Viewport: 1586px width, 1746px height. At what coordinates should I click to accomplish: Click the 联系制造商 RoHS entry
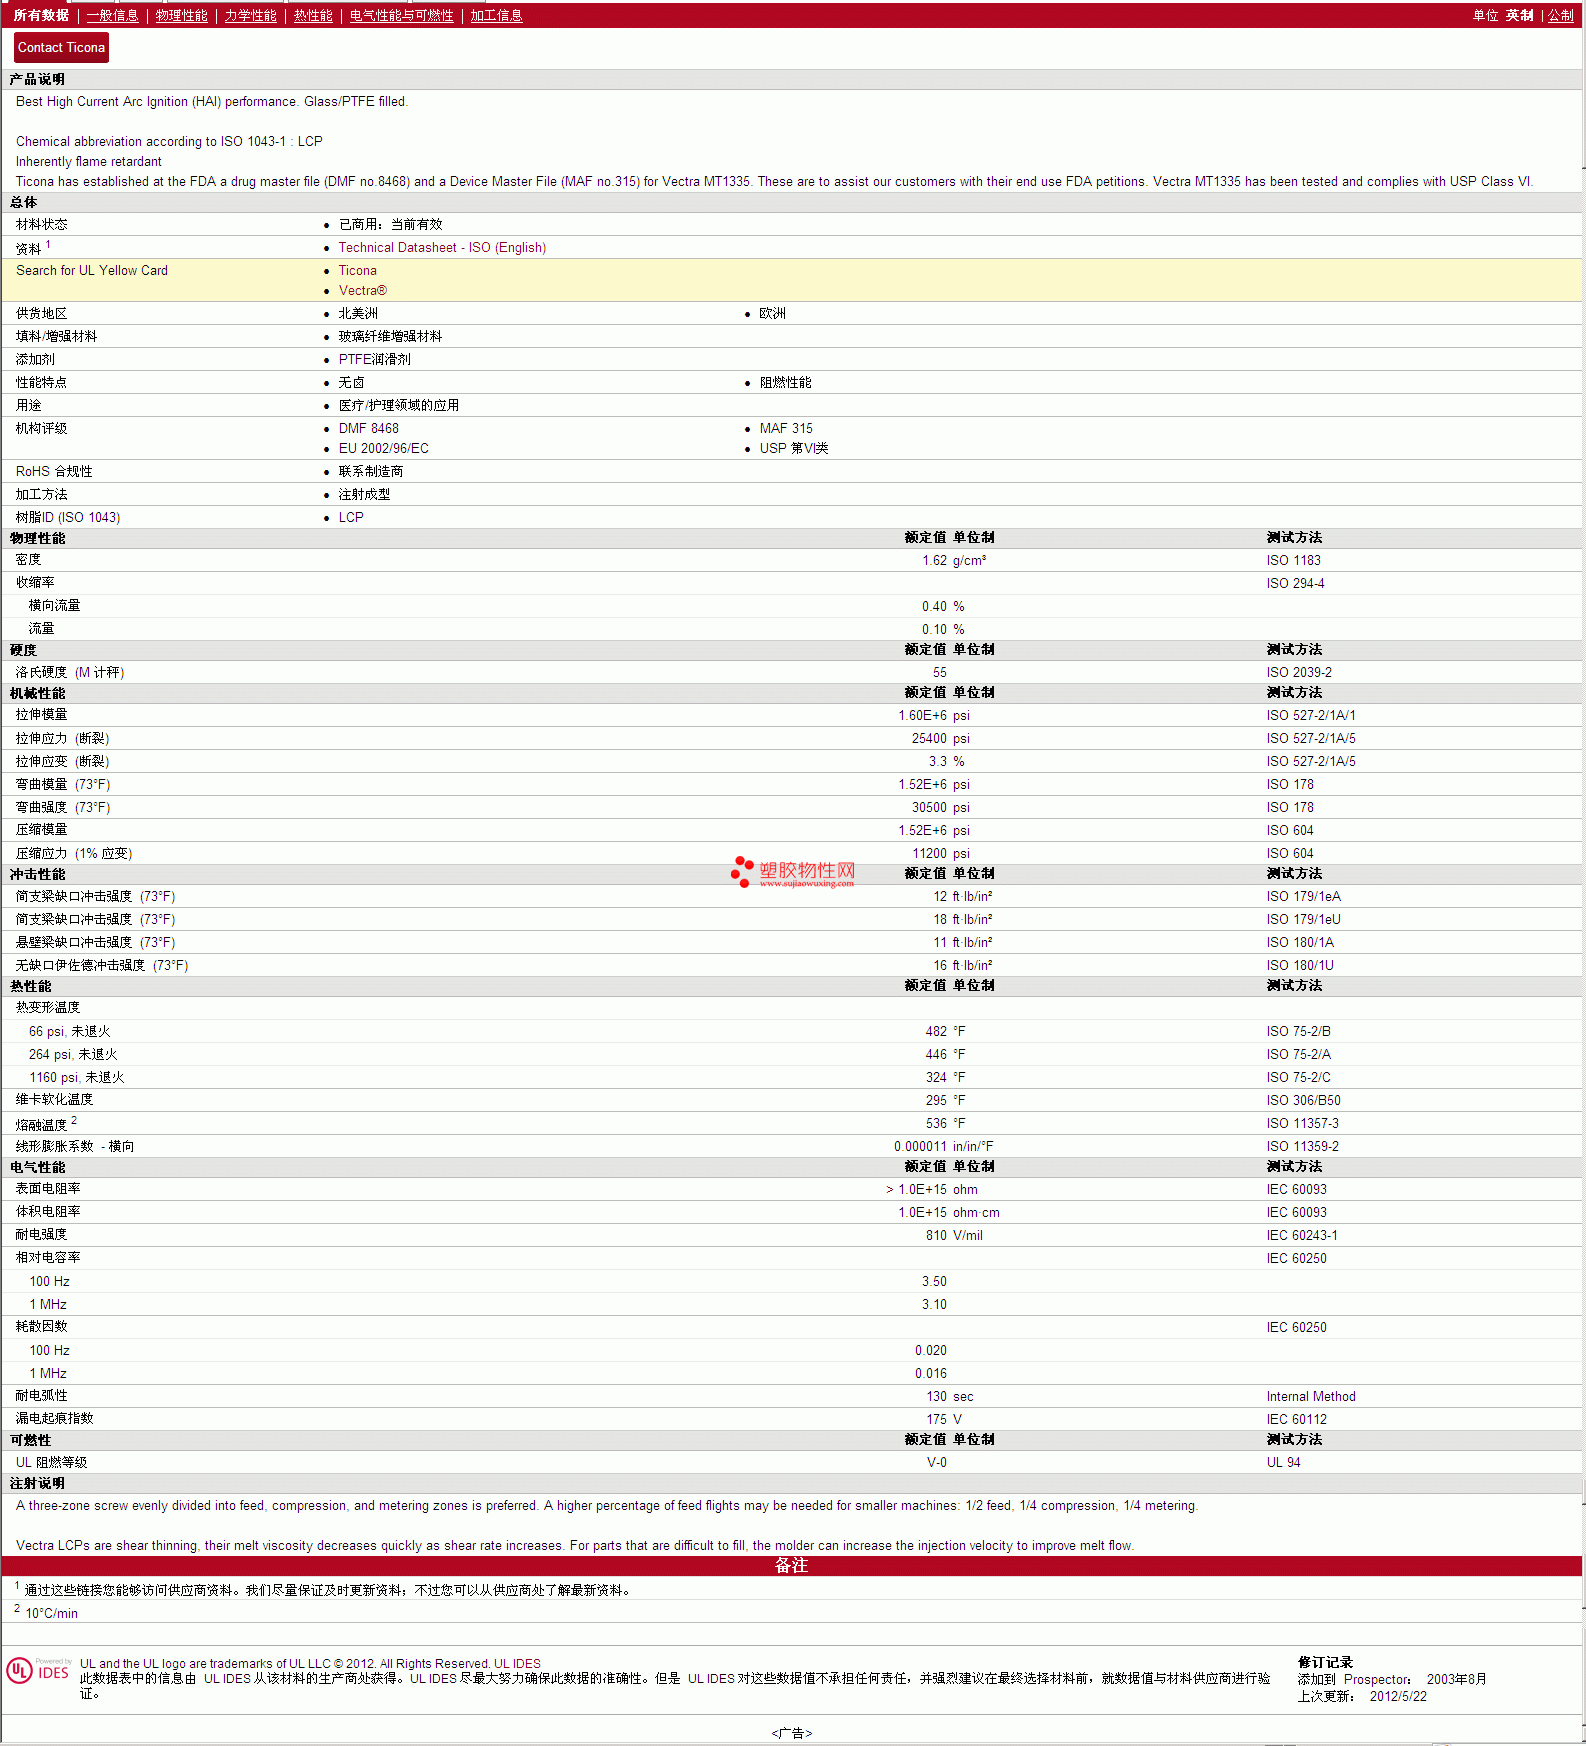(x=371, y=471)
